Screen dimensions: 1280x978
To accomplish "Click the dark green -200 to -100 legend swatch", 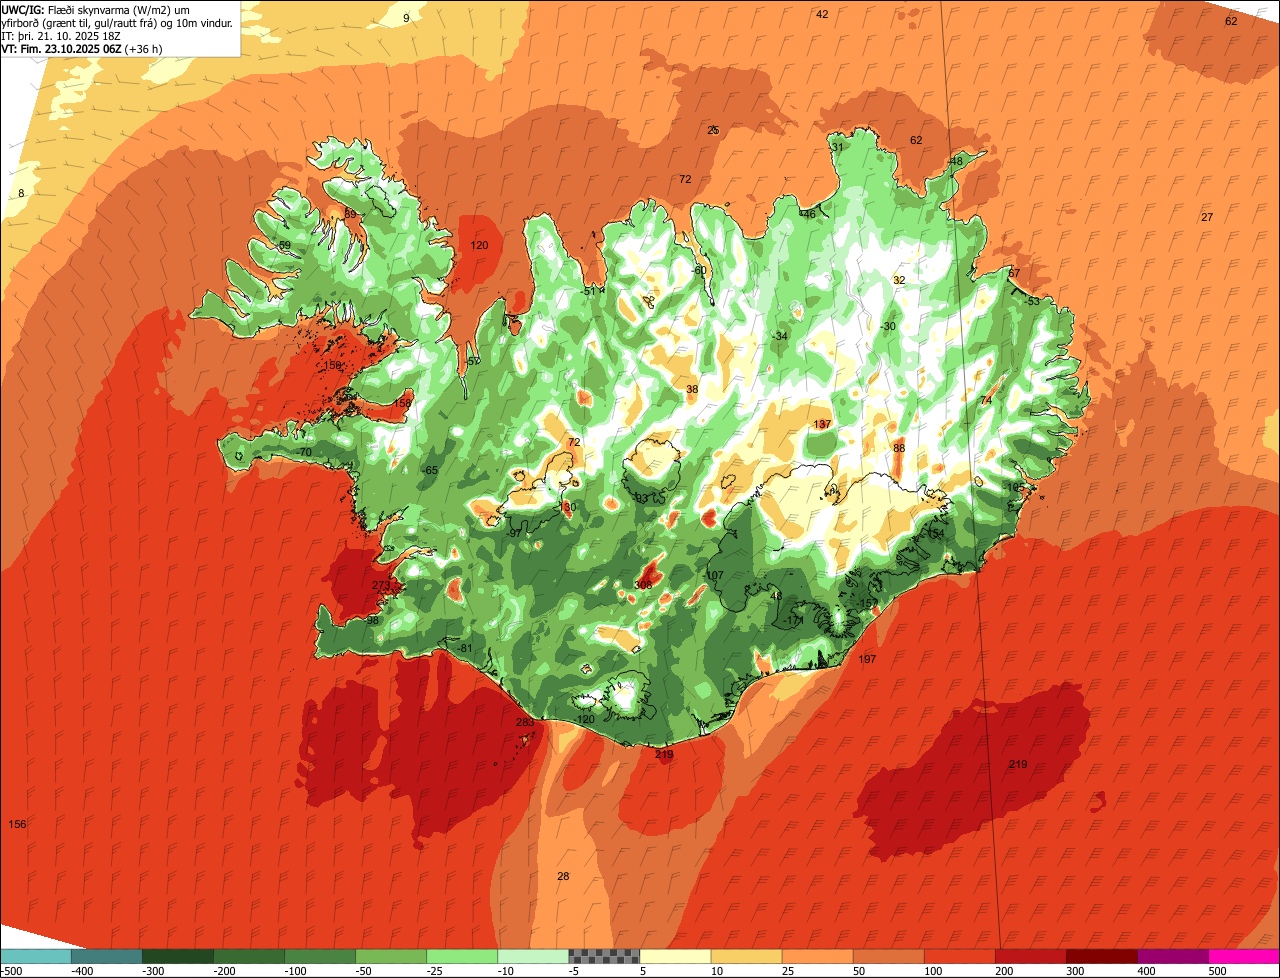I will coord(248,956).
